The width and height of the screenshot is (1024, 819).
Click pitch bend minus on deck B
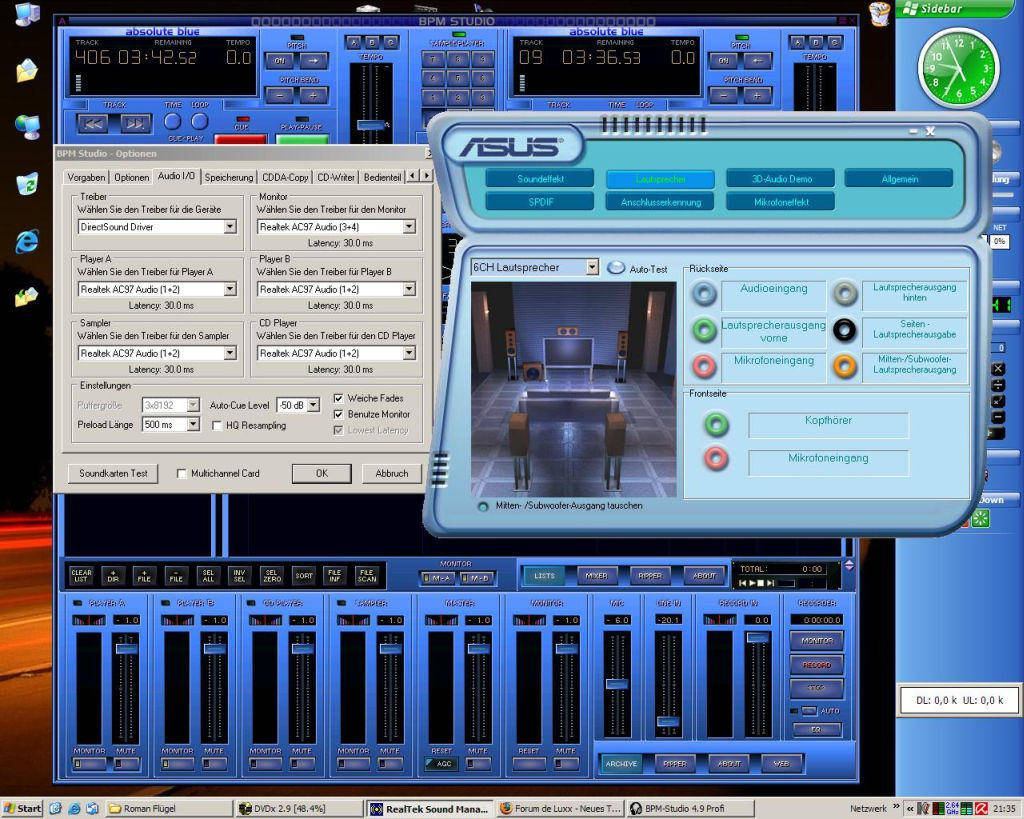click(723, 95)
